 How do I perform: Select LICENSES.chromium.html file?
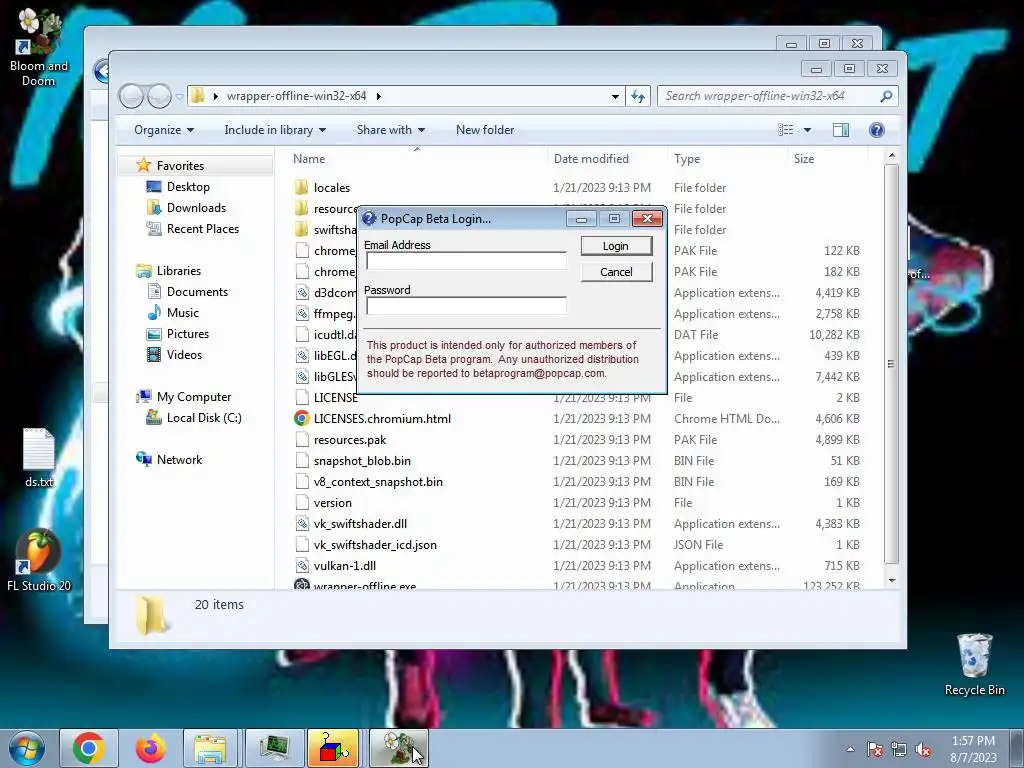point(382,419)
